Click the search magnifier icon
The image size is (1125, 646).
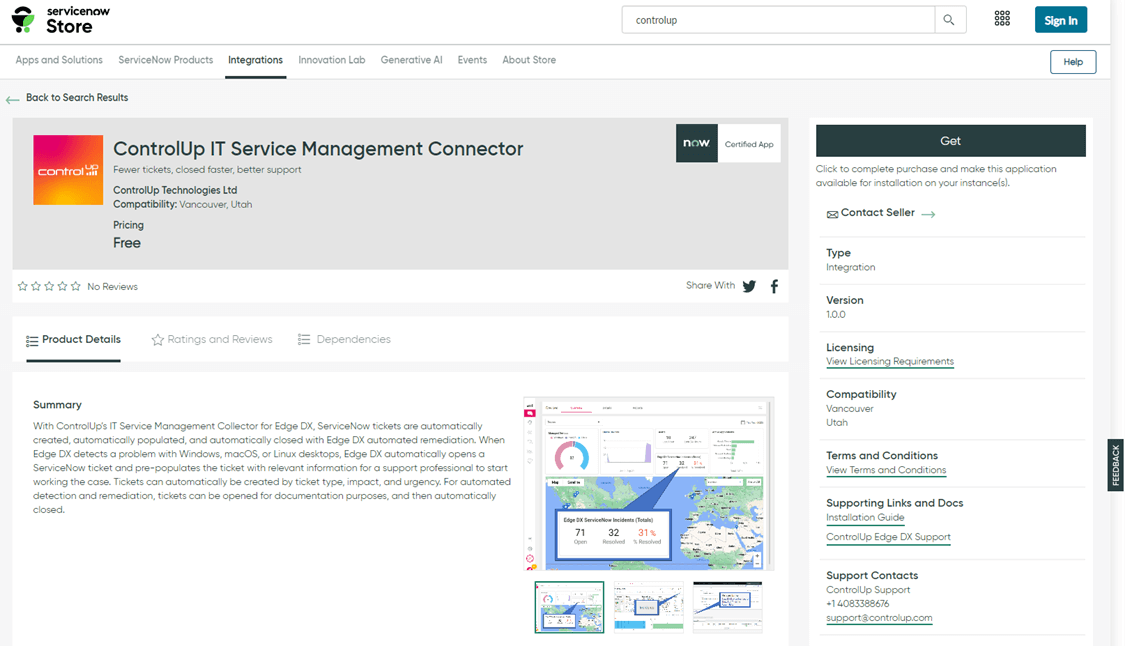point(949,20)
